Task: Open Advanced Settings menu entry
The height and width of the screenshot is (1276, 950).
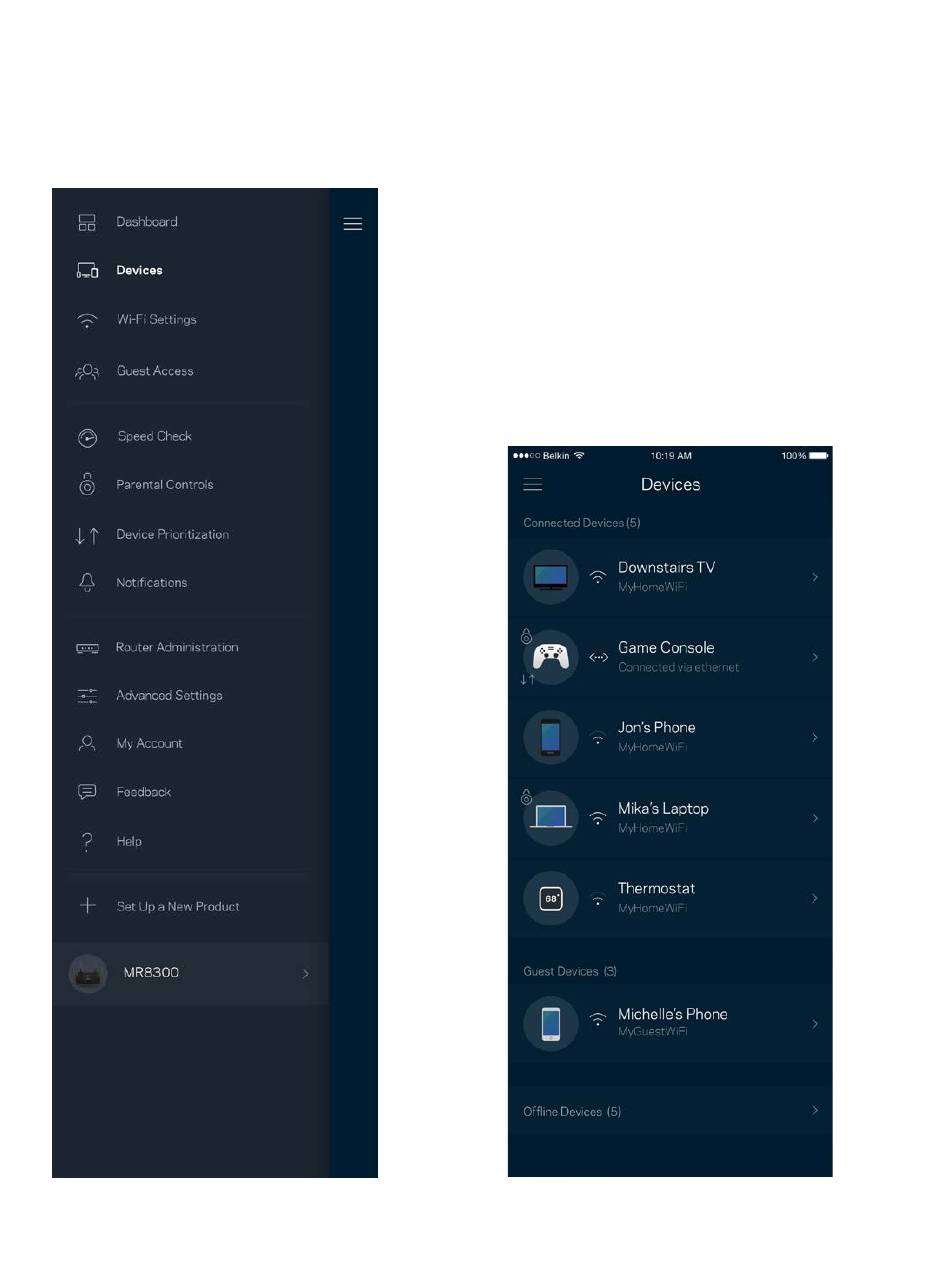Action: (x=169, y=696)
